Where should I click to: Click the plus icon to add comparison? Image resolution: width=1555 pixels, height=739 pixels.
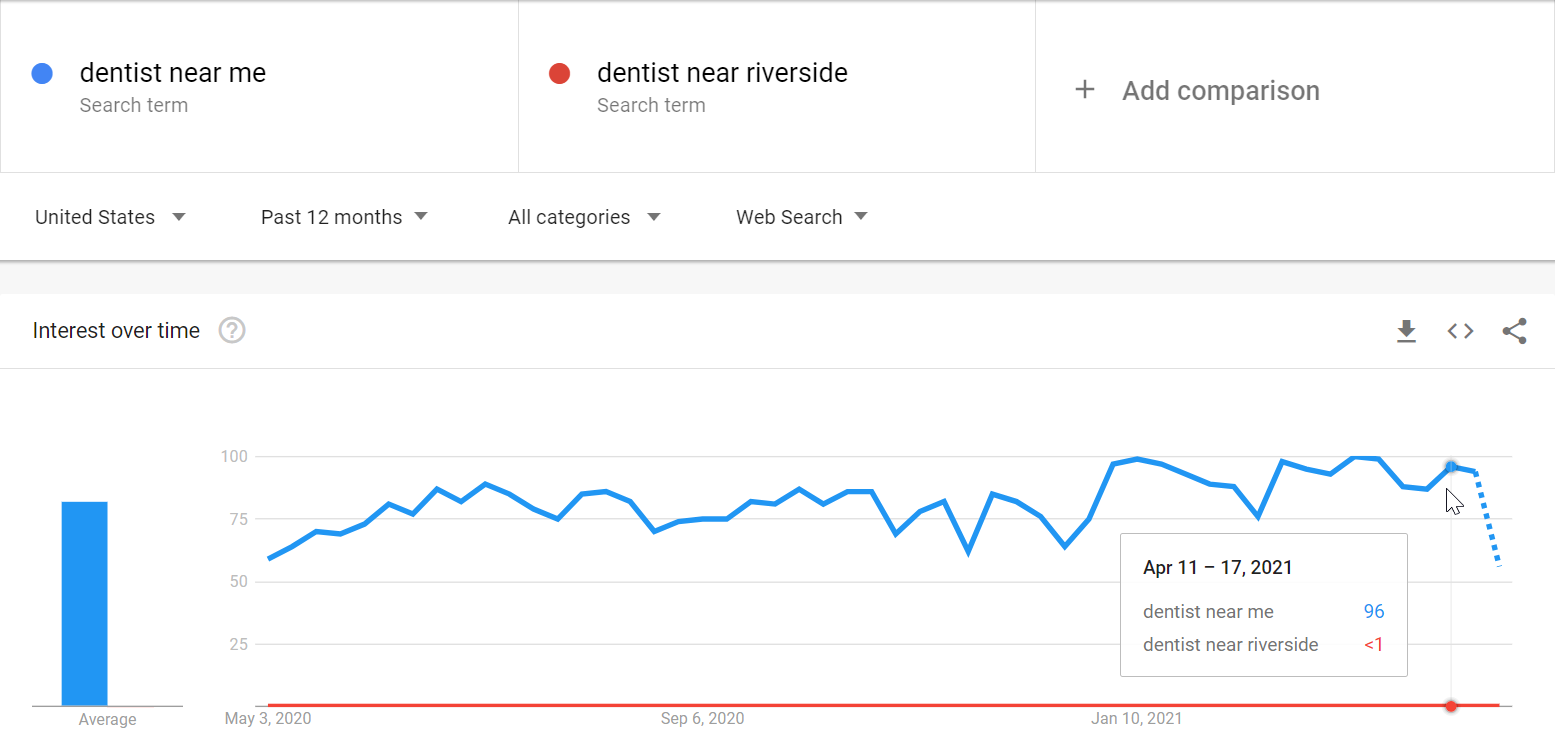(1084, 90)
